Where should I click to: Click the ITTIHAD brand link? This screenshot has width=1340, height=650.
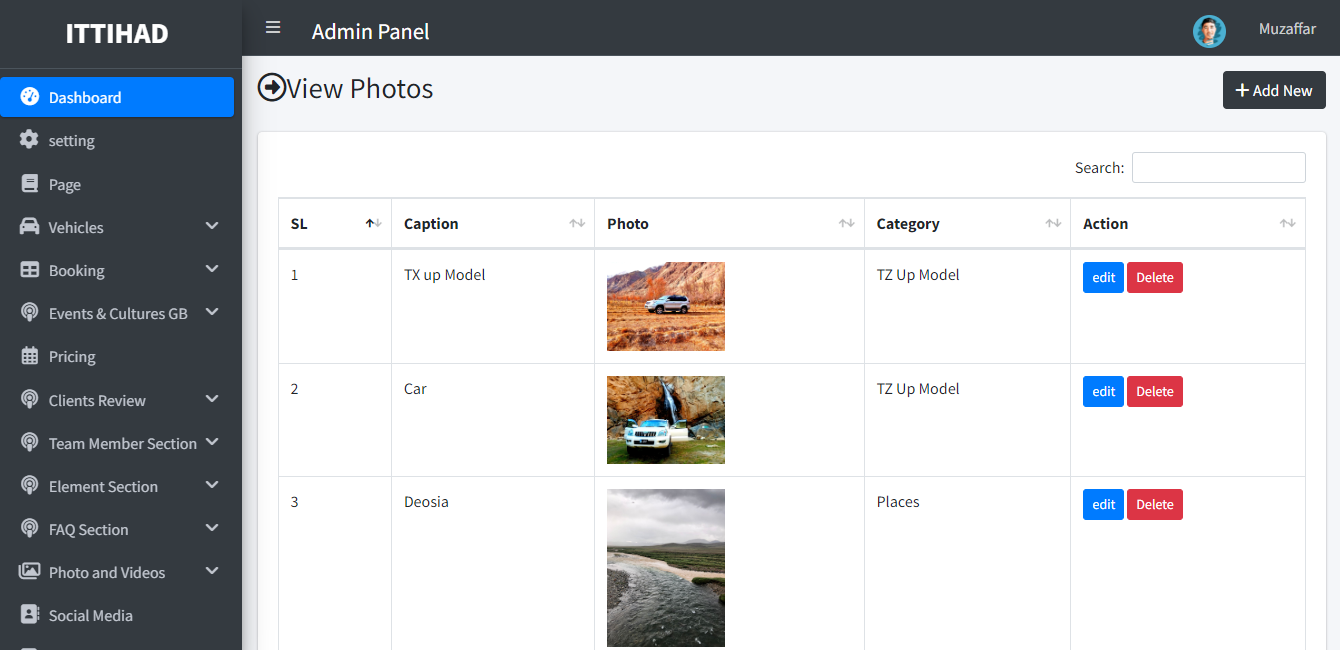[x=117, y=33]
